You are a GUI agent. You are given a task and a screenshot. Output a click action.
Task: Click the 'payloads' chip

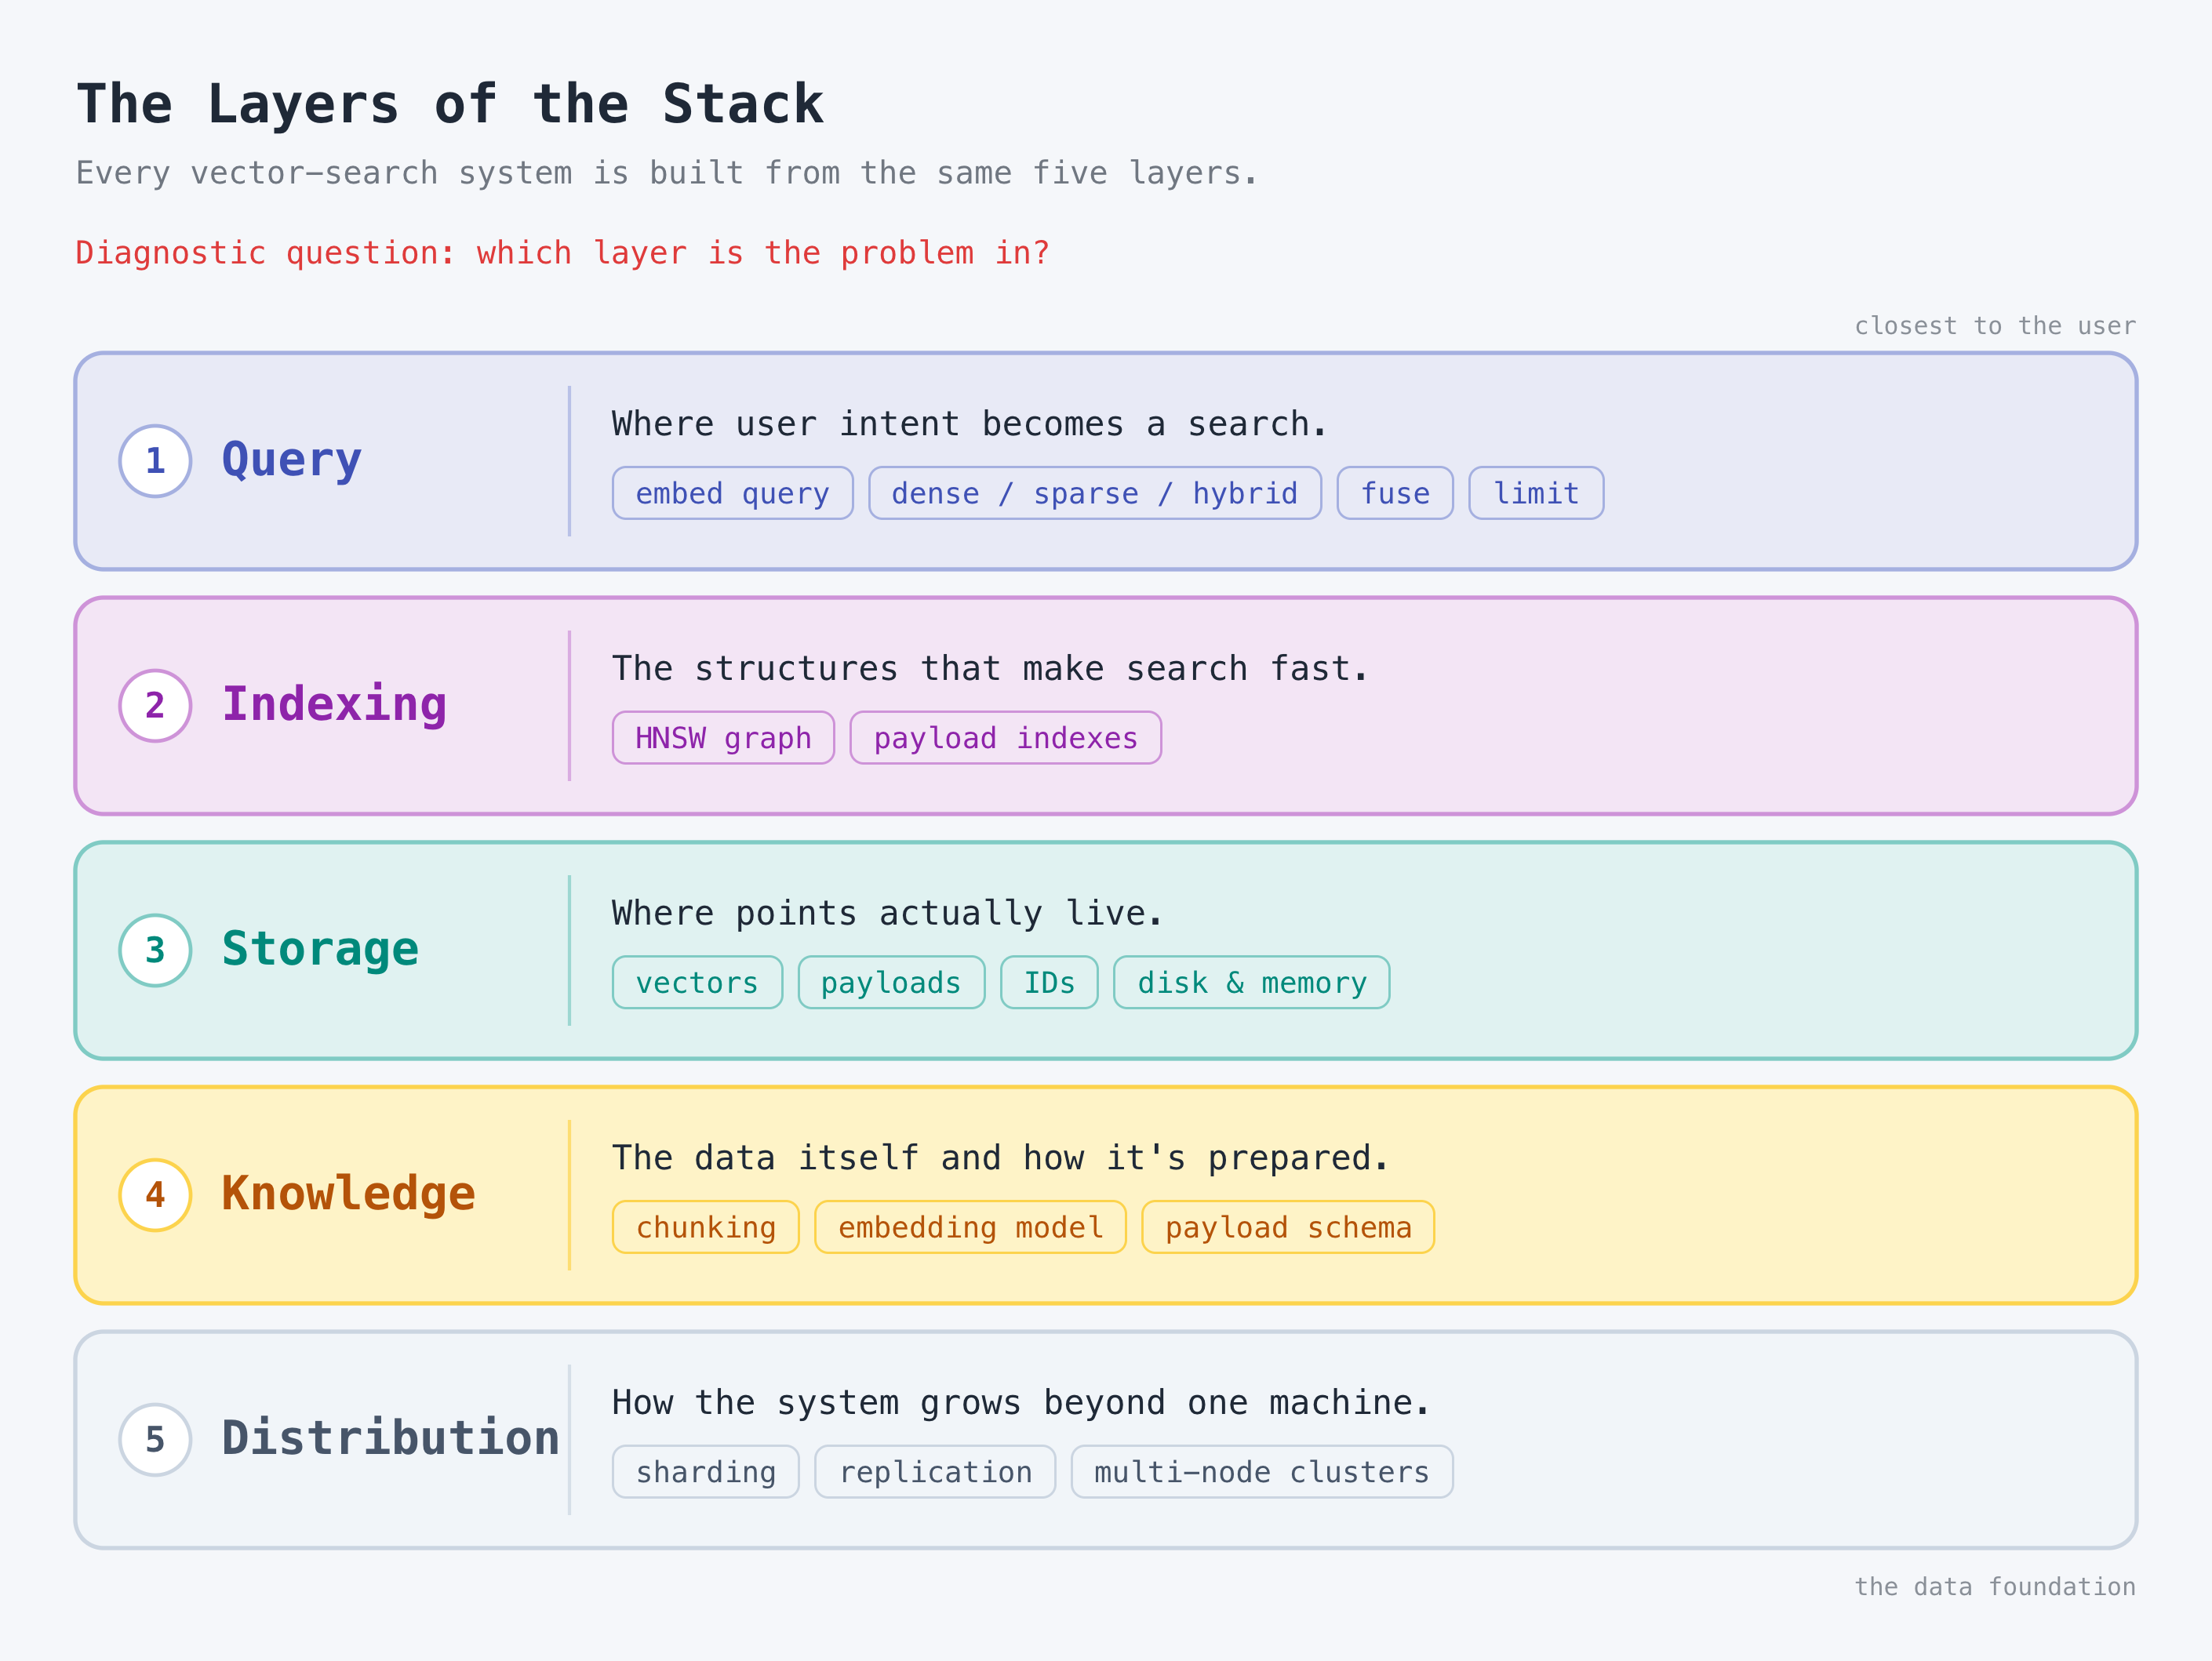(x=891, y=982)
